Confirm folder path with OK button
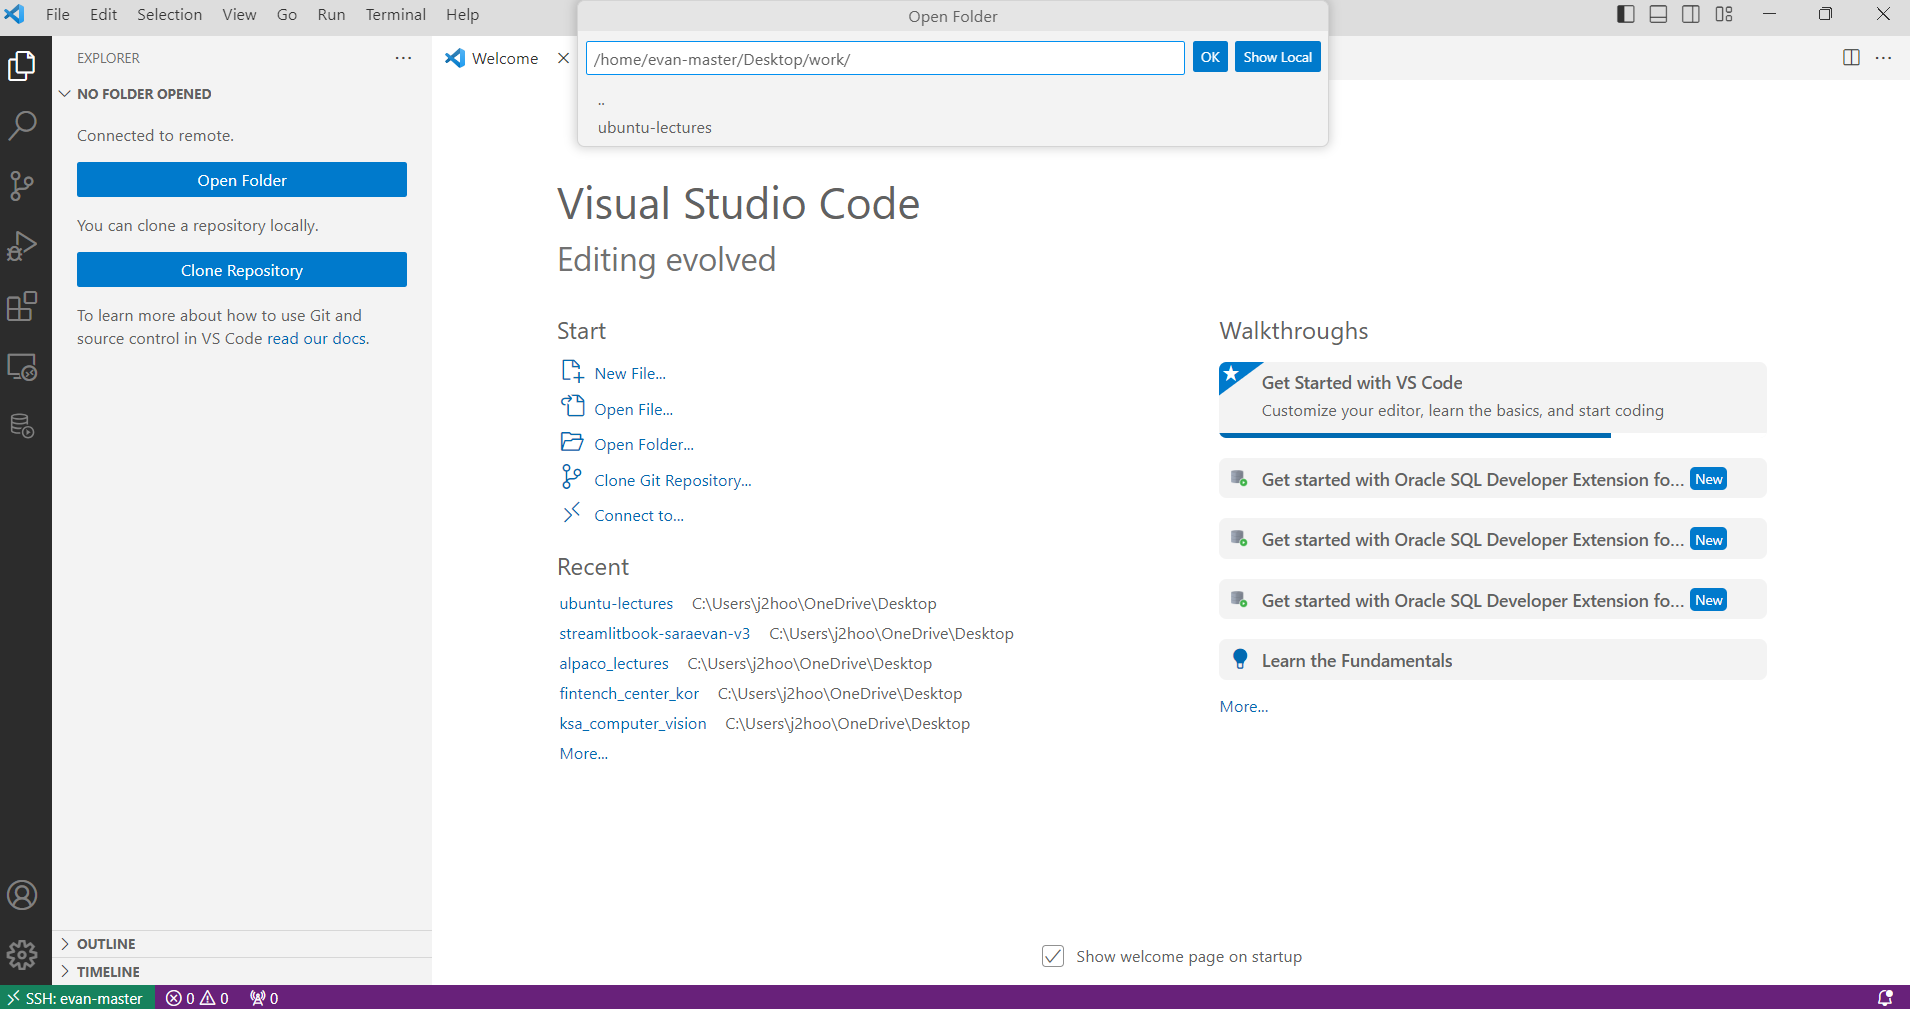1910x1009 pixels. (1210, 57)
